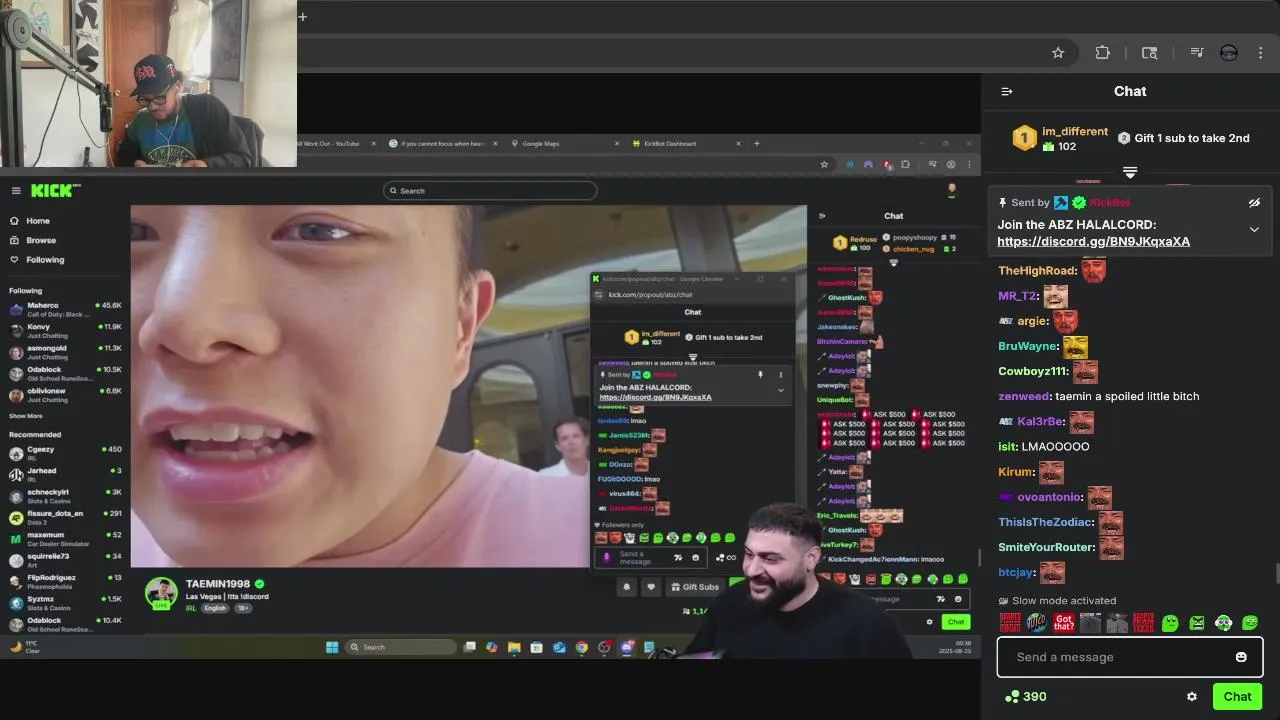Viewport: 1280px width, 720px height.
Task: Click username SmiteYourRouter in chat
Action: [x=1046, y=547]
